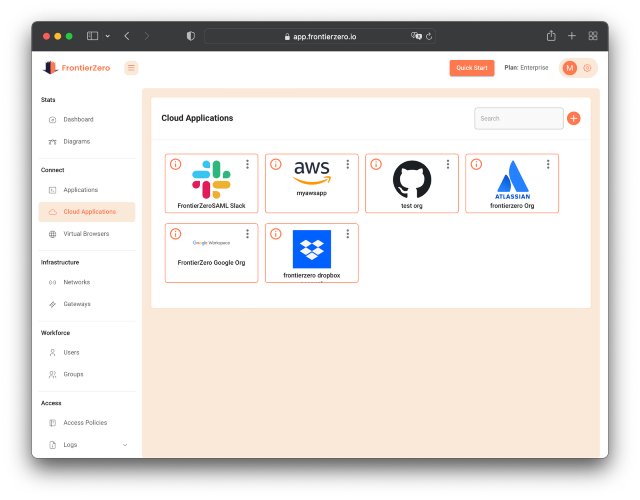Open options menu on dropbox card
Viewport: 640px width, 500px height.
(348, 234)
